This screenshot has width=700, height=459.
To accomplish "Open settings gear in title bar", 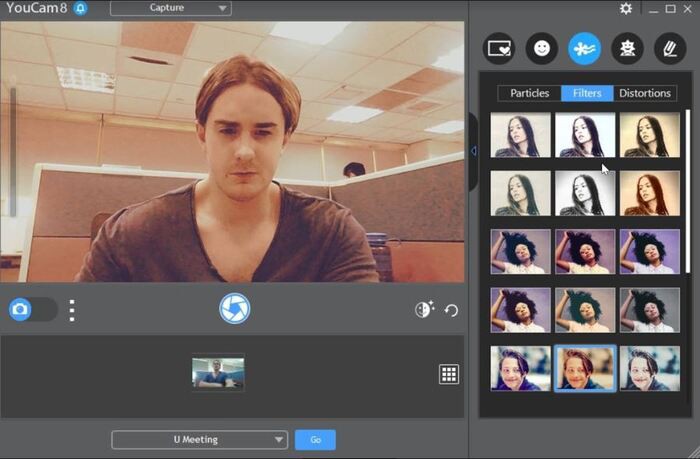I will (x=625, y=9).
